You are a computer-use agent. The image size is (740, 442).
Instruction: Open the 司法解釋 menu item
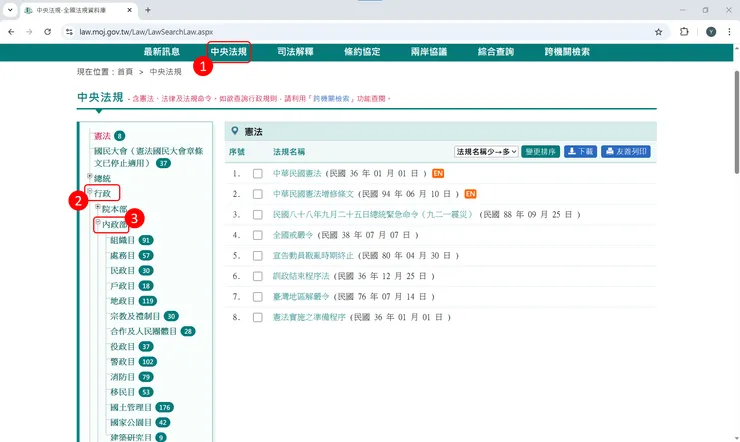click(x=295, y=51)
